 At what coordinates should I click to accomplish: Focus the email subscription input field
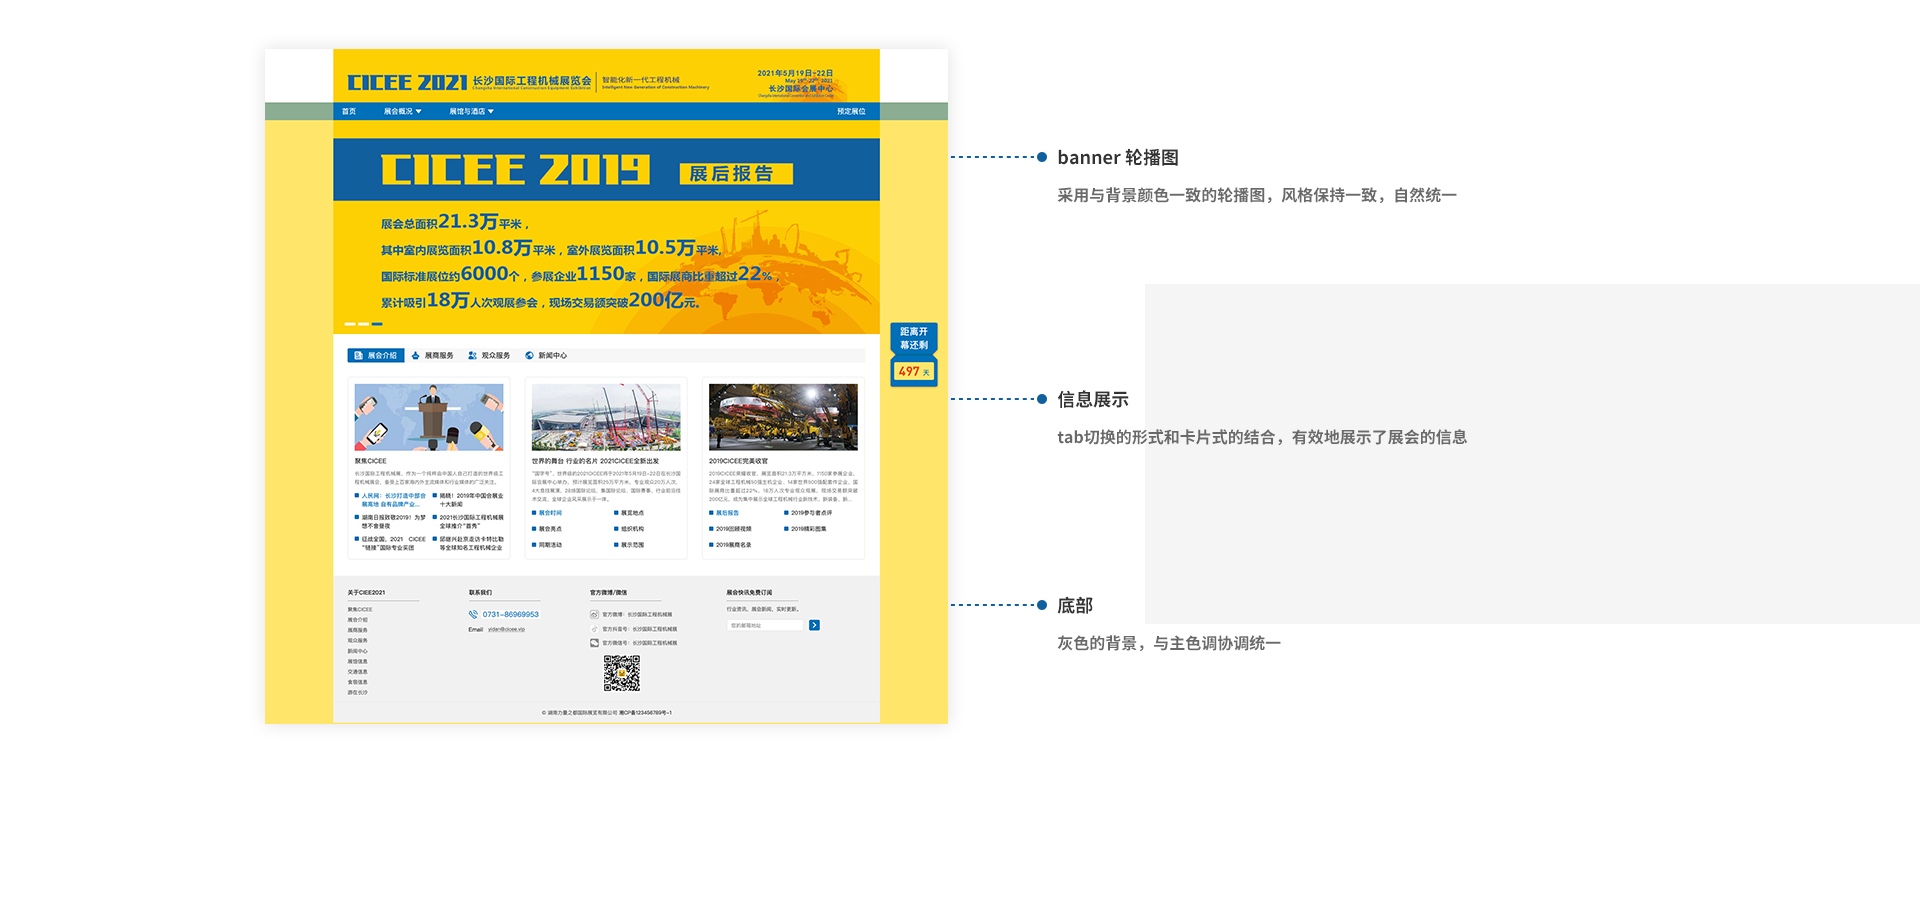(x=765, y=625)
